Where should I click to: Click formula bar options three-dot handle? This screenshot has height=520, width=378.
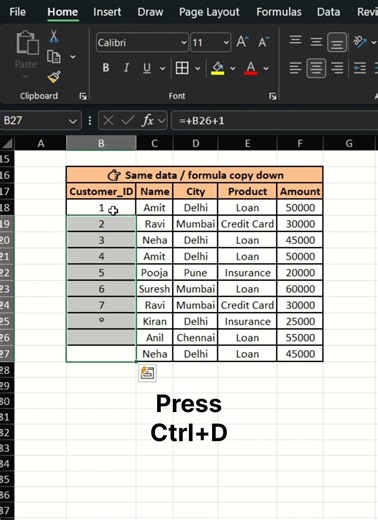[90, 120]
